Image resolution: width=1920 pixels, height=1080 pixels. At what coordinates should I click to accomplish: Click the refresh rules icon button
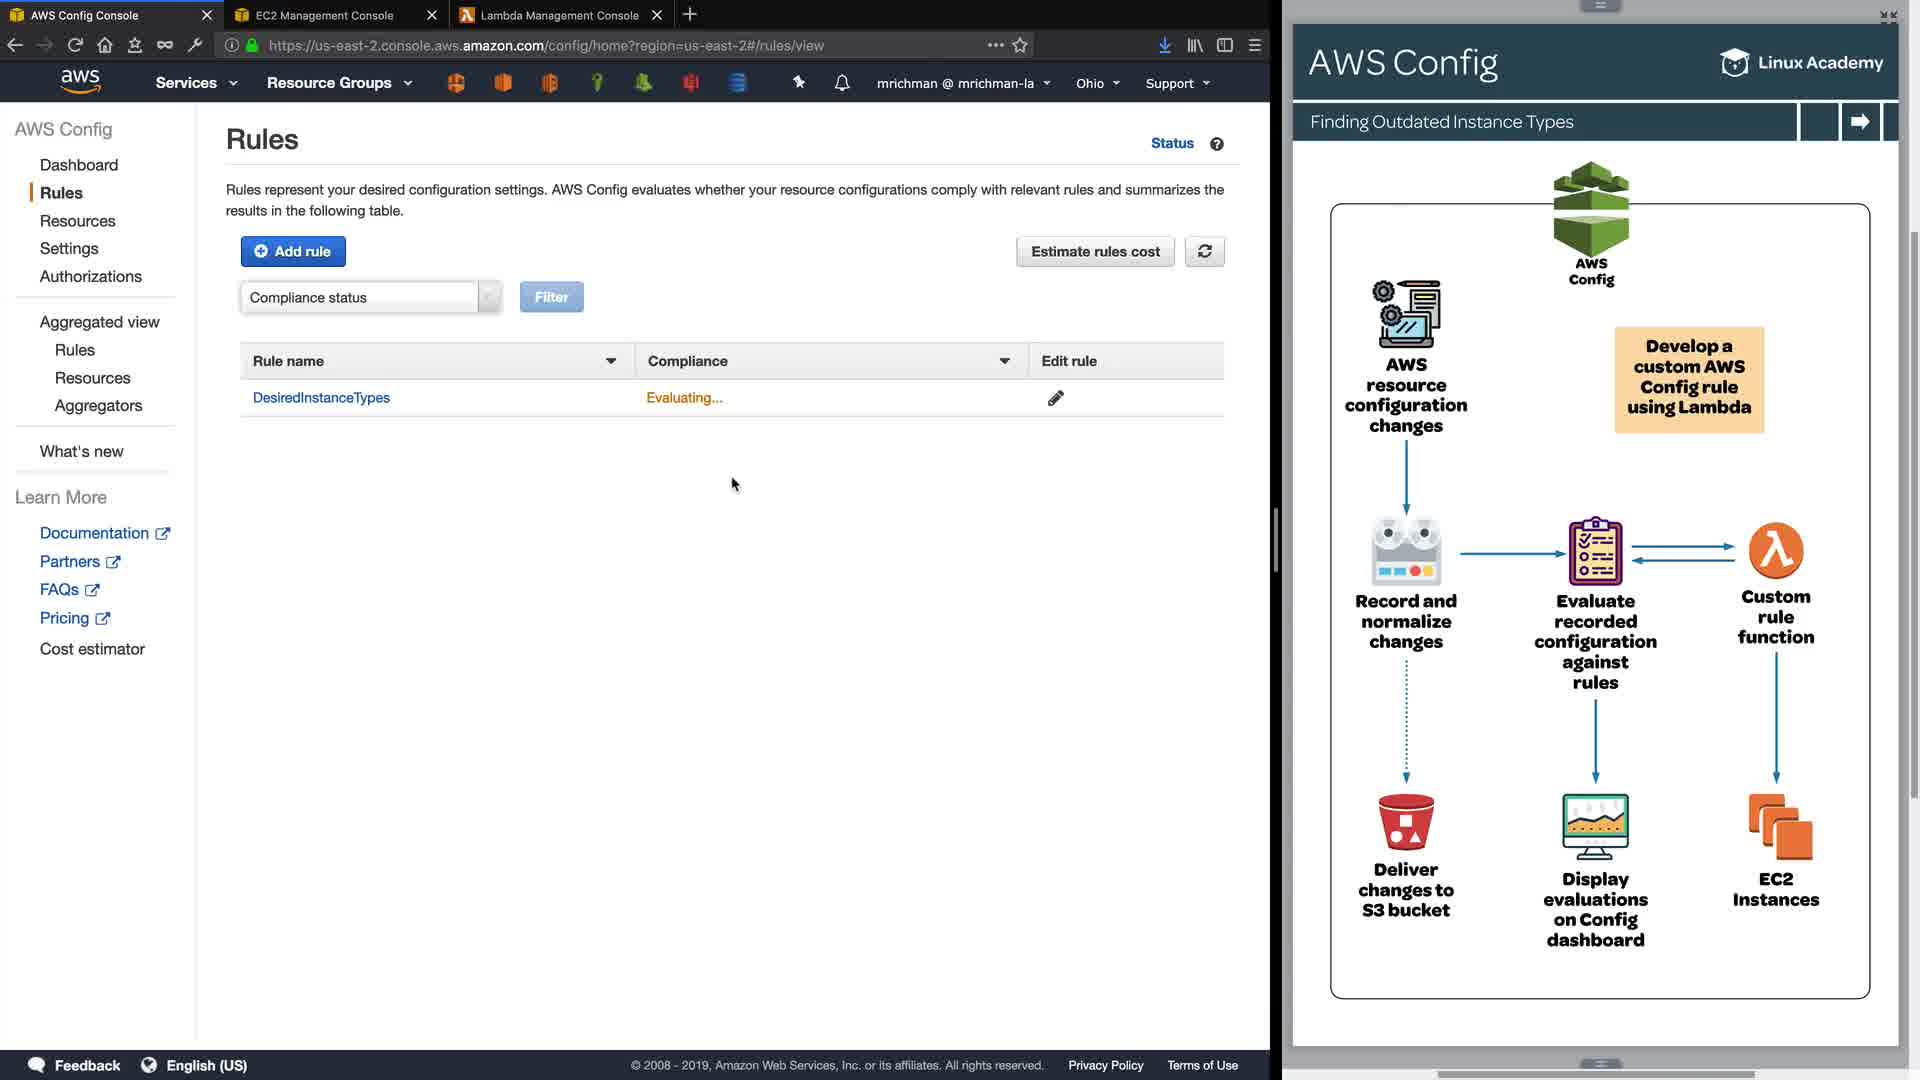pos(1204,251)
